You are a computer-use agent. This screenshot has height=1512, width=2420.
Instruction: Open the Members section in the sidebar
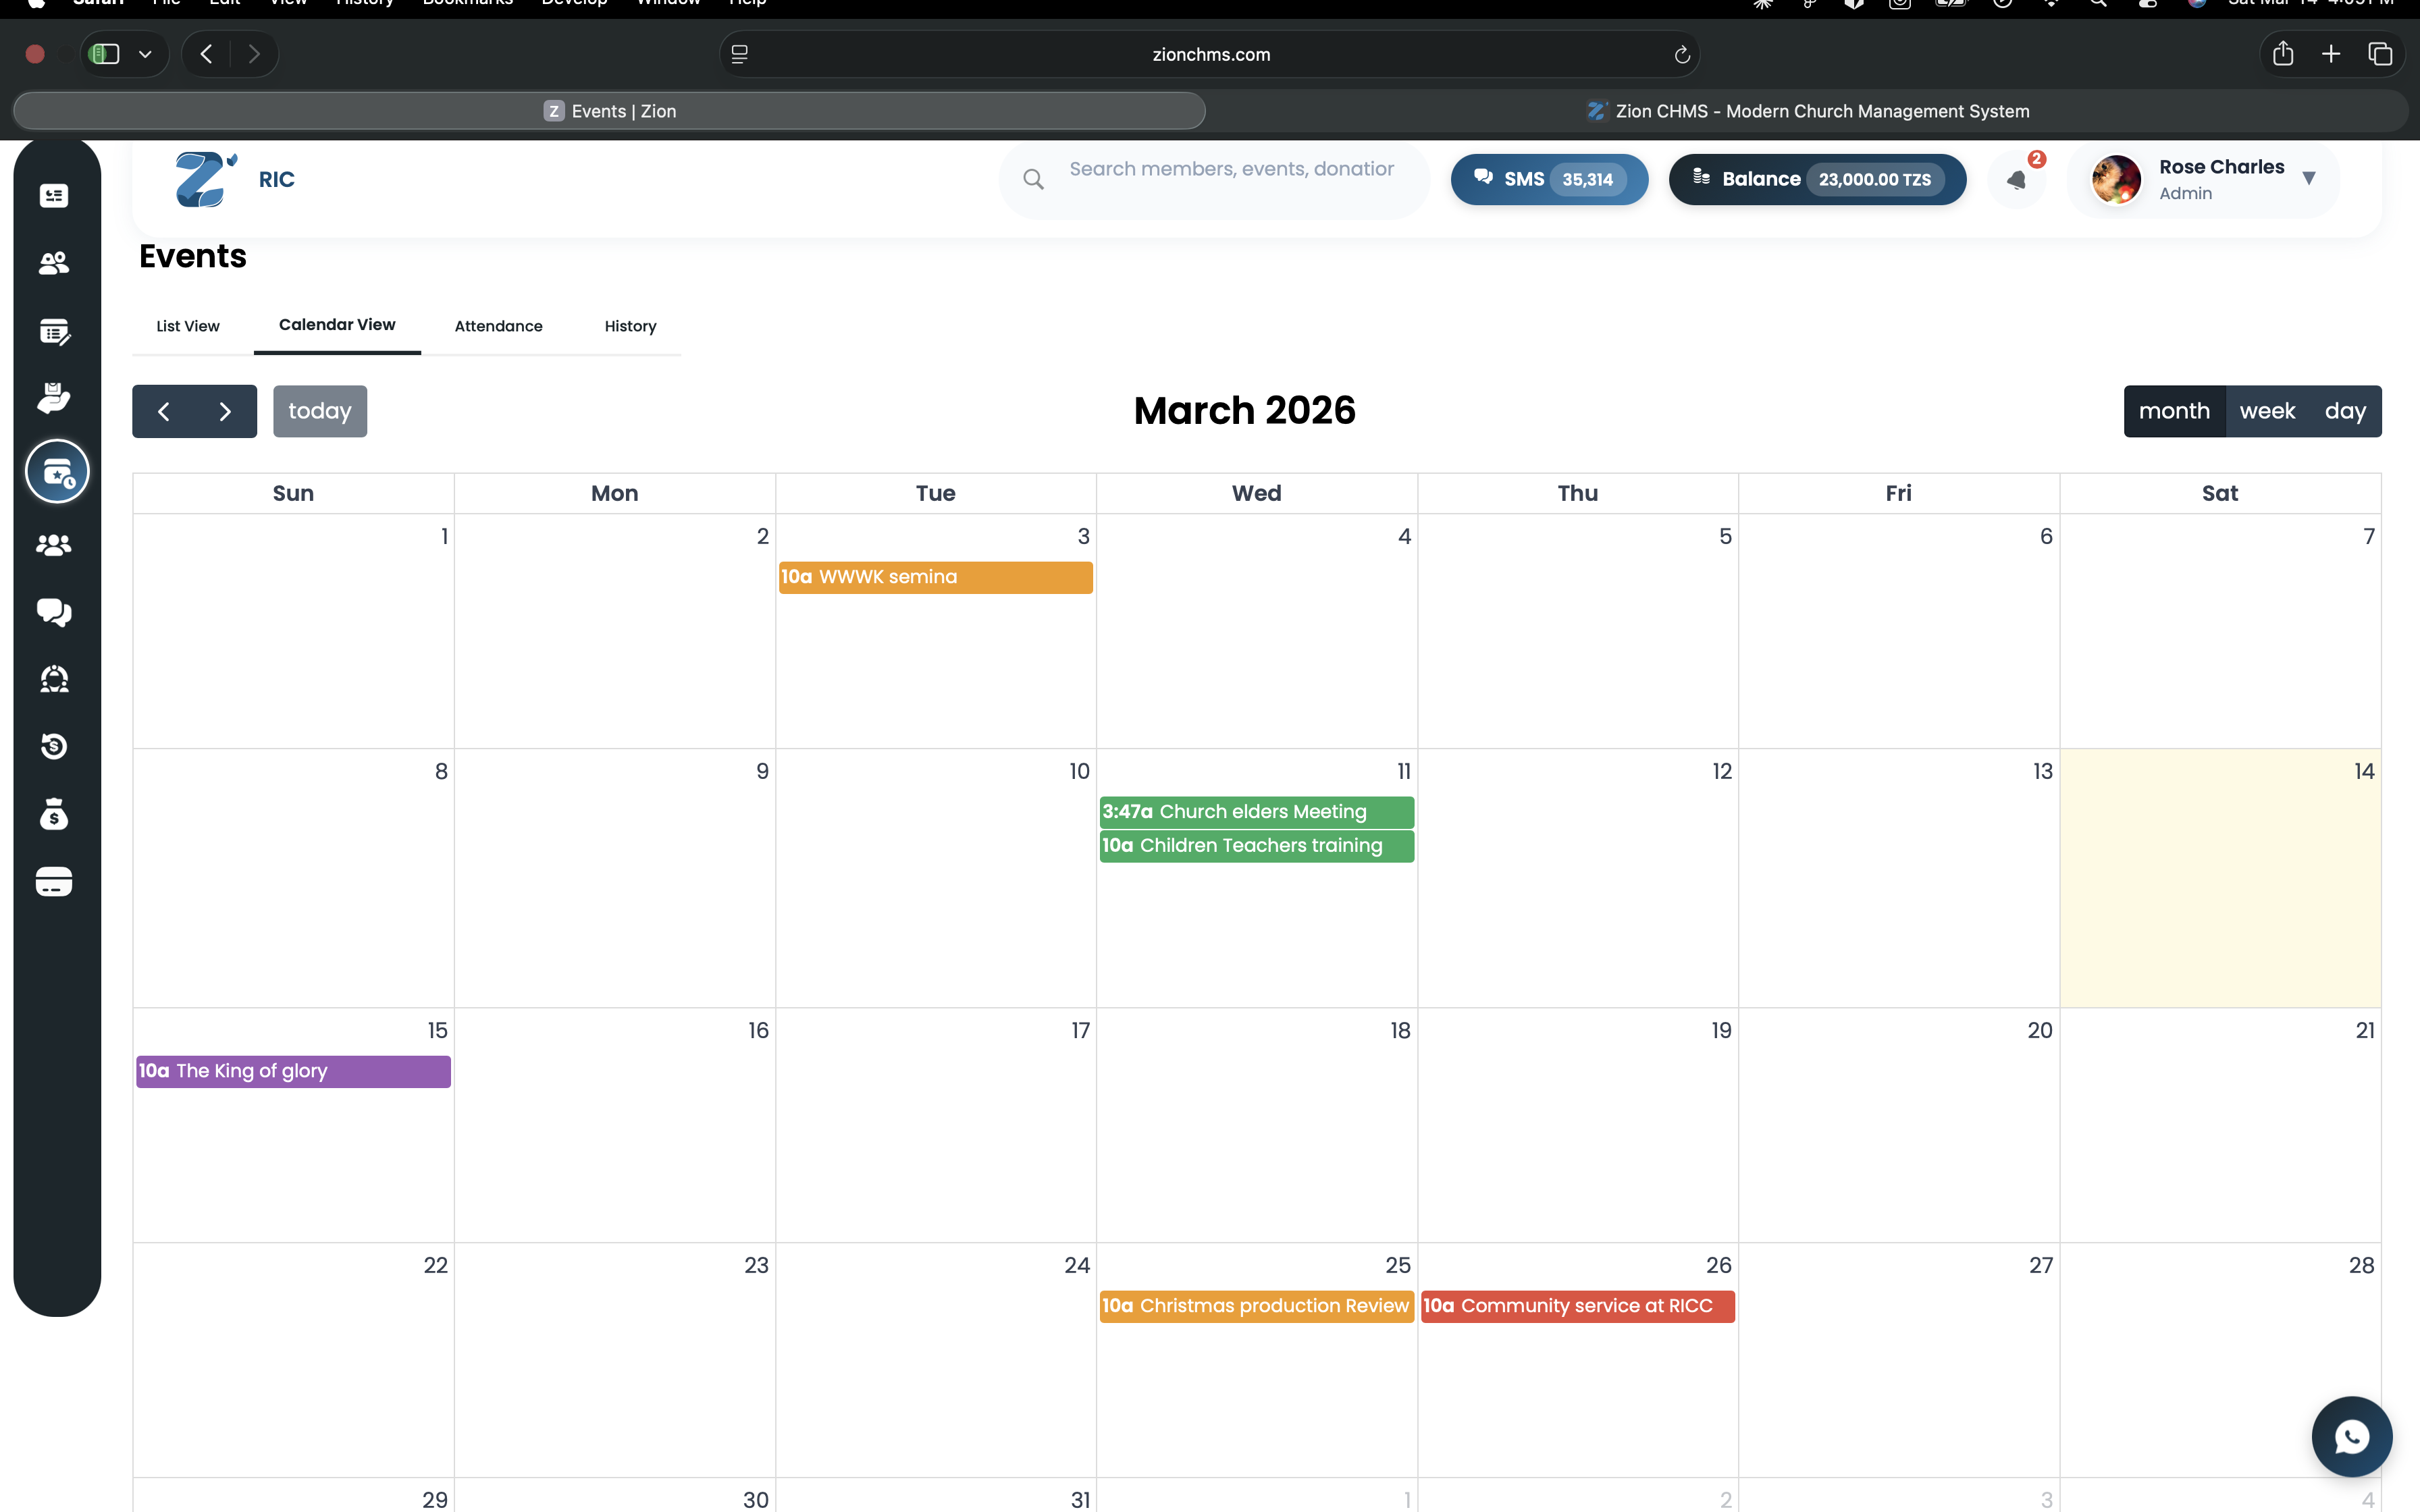pyautogui.click(x=53, y=263)
